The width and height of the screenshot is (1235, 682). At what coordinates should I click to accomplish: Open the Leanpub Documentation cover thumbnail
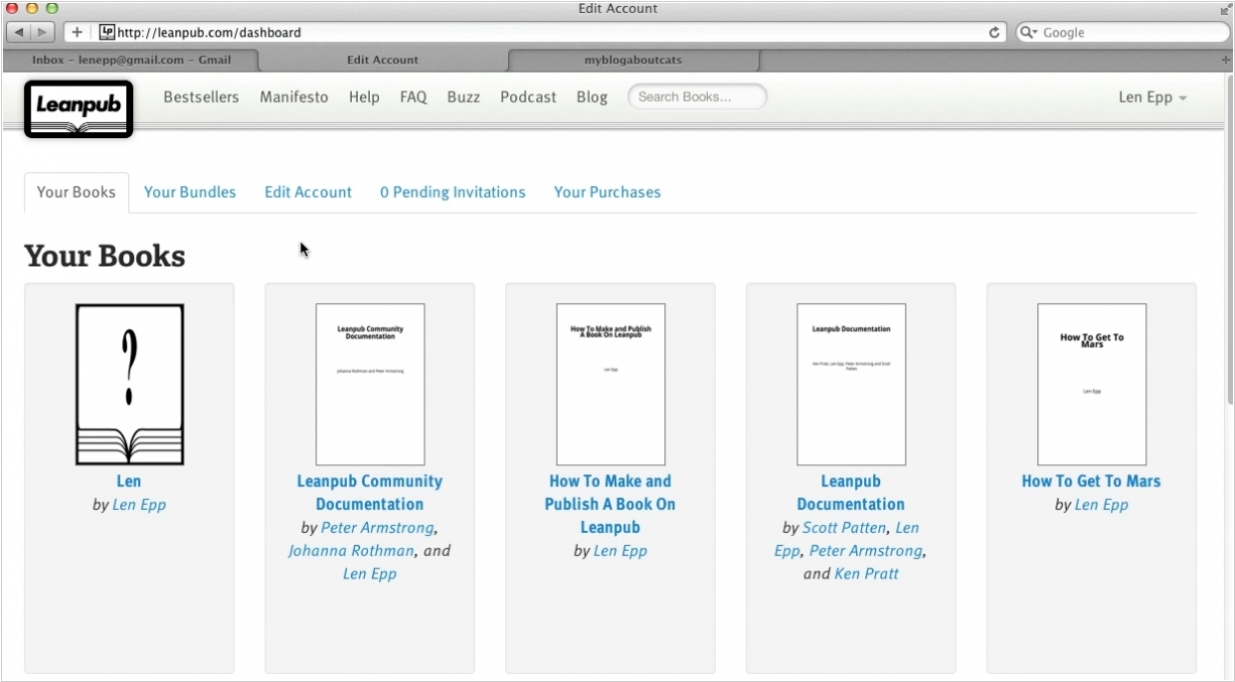pyautogui.click(x=851, y=384)
